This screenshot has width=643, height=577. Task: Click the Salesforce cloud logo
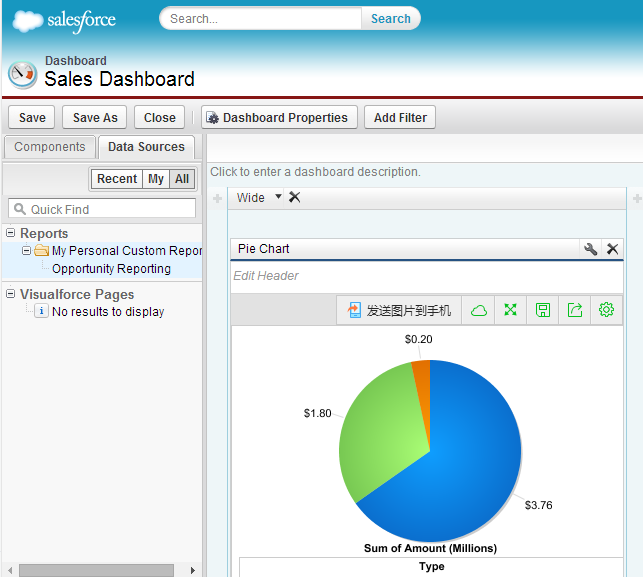[x=27, y=21]
